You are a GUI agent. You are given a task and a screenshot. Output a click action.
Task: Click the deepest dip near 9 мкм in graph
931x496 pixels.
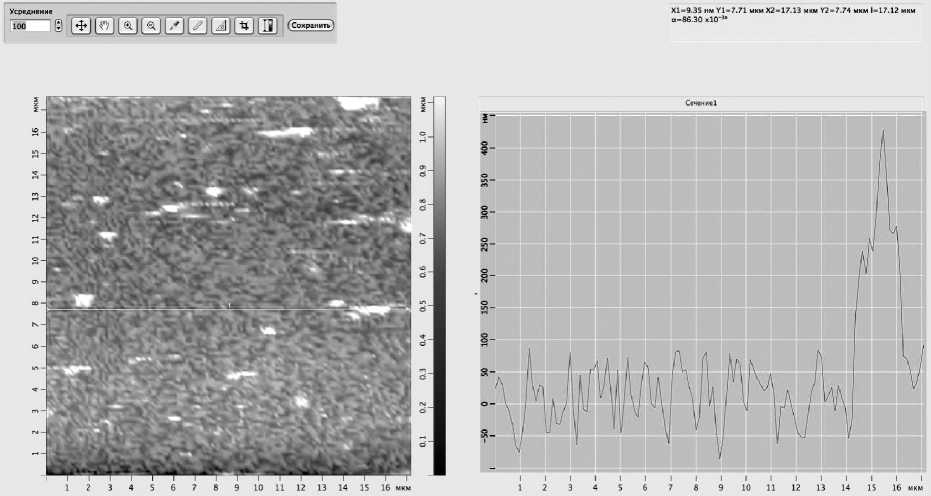click(719, 458)
